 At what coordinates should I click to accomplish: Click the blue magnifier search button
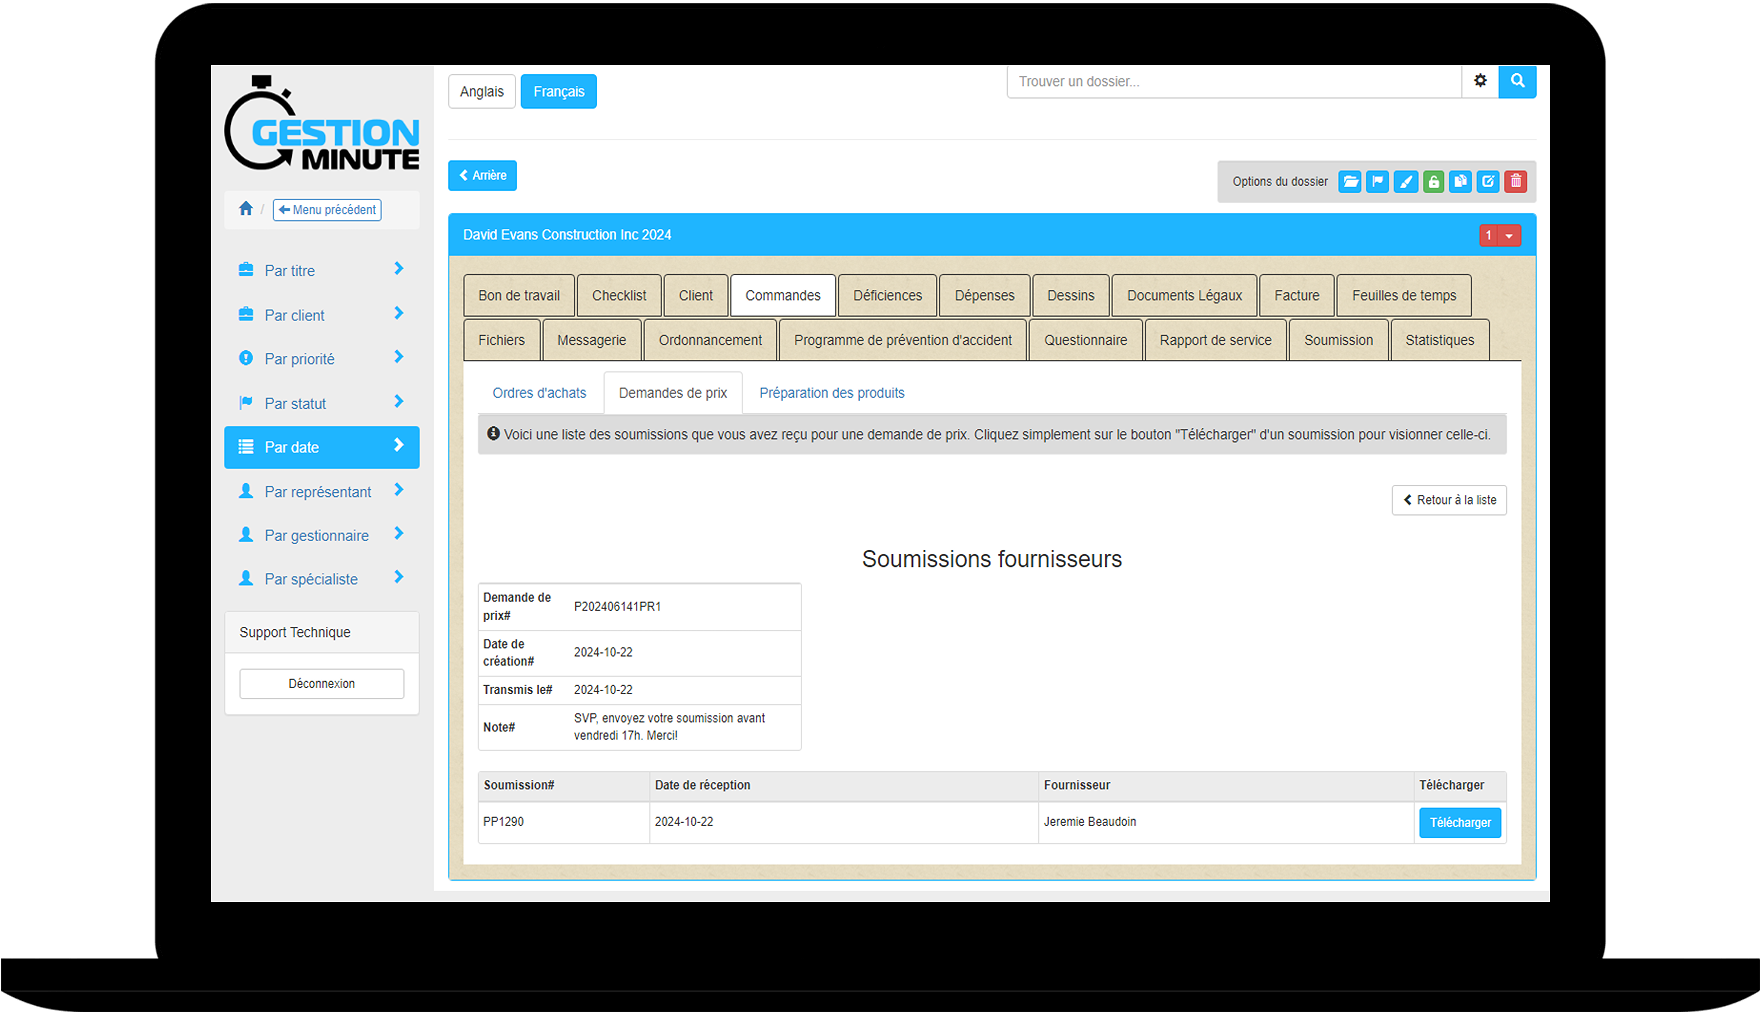click(1517, 81)
